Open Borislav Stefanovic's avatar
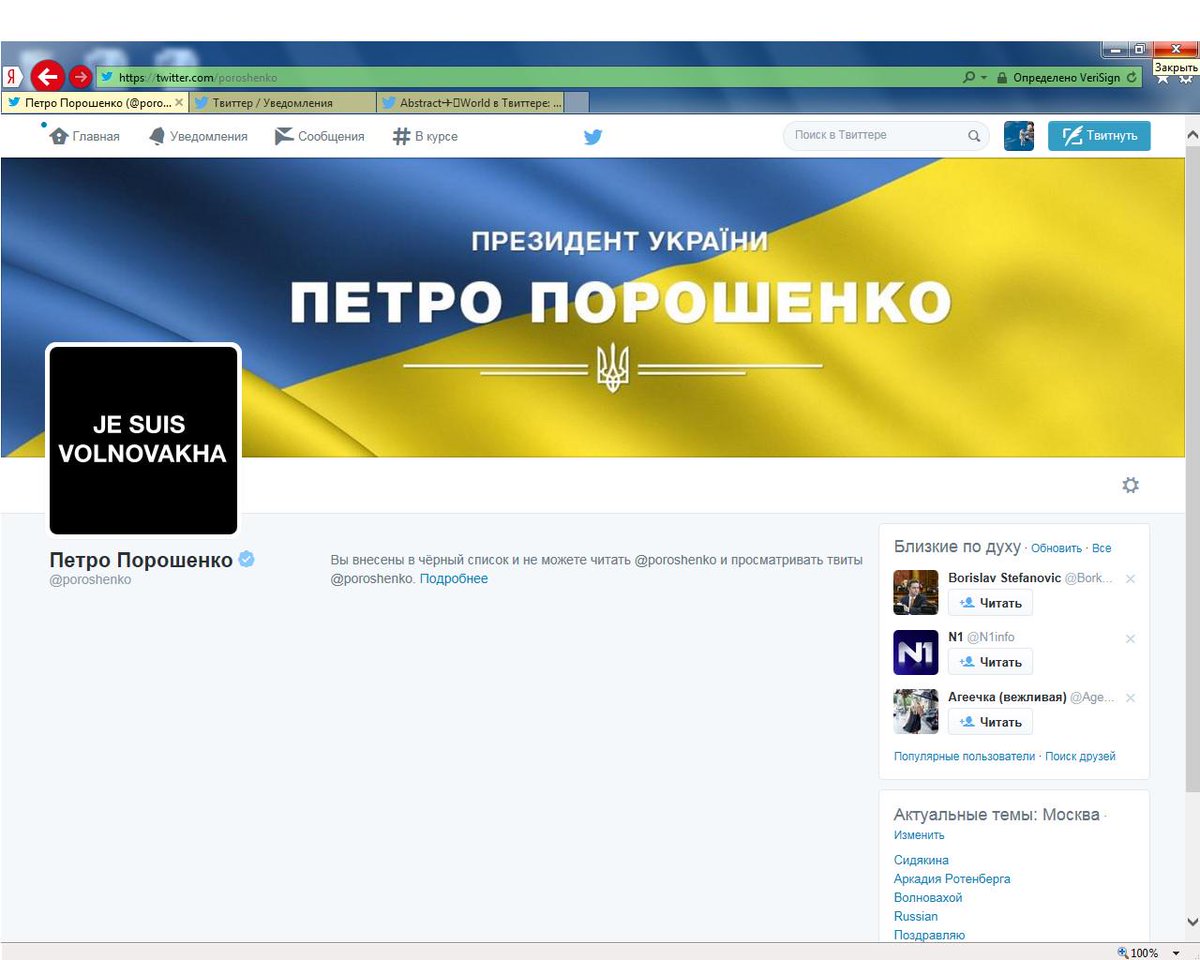 pos(915,592)
